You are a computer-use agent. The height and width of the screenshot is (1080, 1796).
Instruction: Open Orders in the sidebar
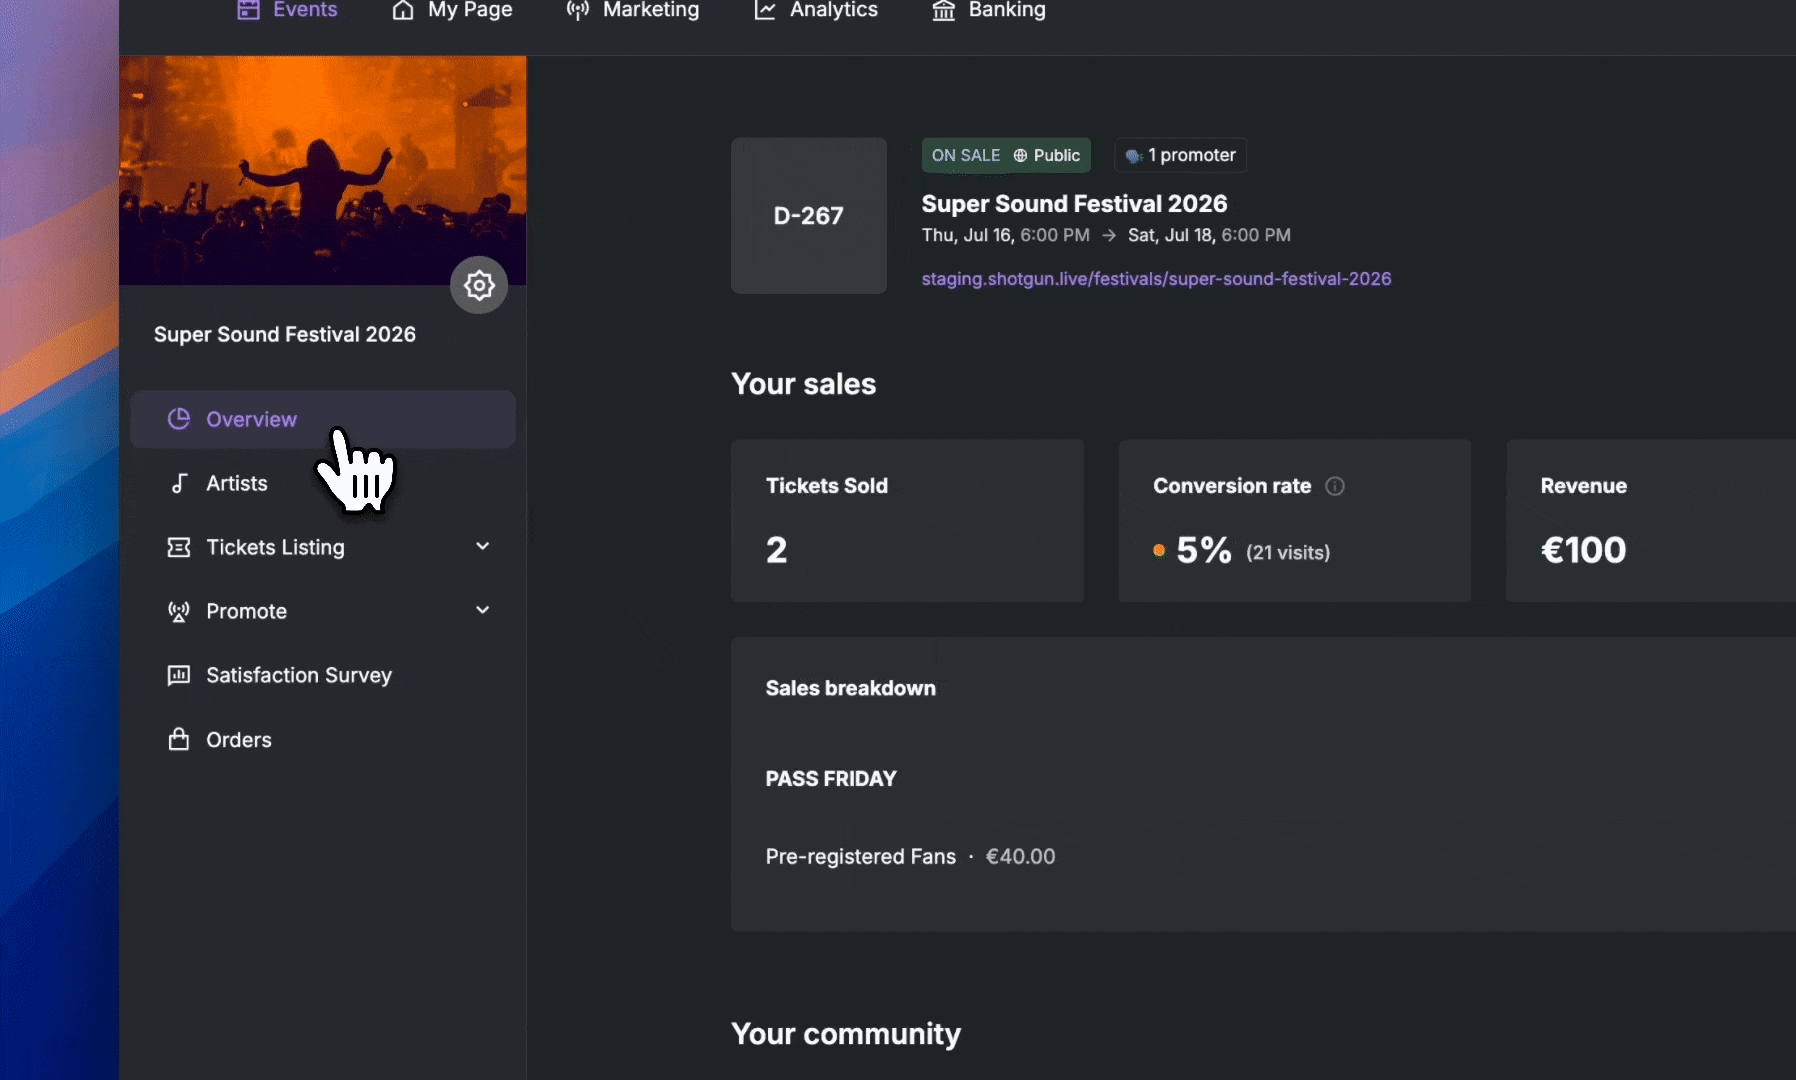[x=323, y=739]
